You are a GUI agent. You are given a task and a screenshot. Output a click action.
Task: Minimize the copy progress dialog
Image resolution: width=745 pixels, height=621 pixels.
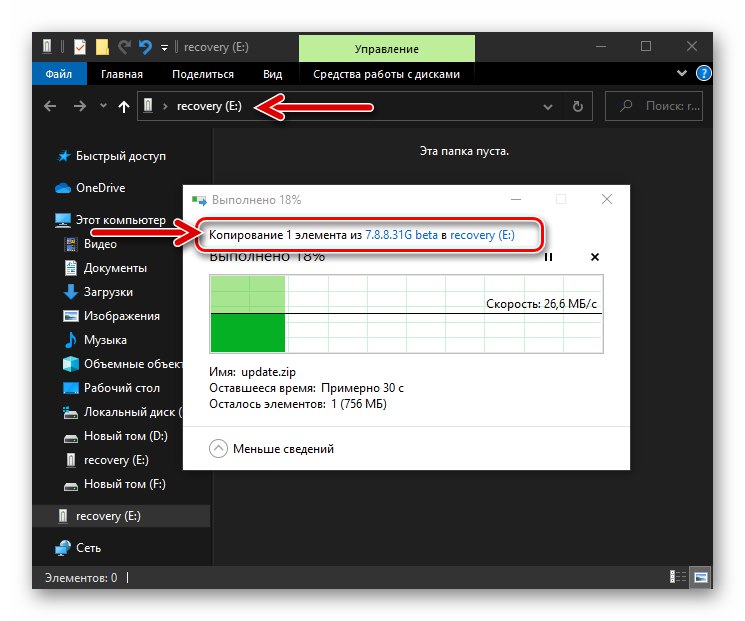click(516, 200)
